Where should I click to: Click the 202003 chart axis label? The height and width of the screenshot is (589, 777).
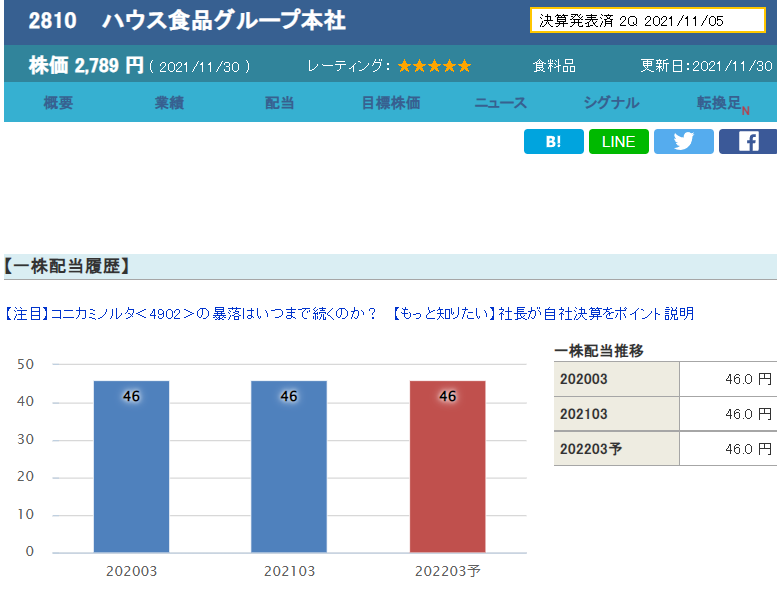click(x=131, y=571)
